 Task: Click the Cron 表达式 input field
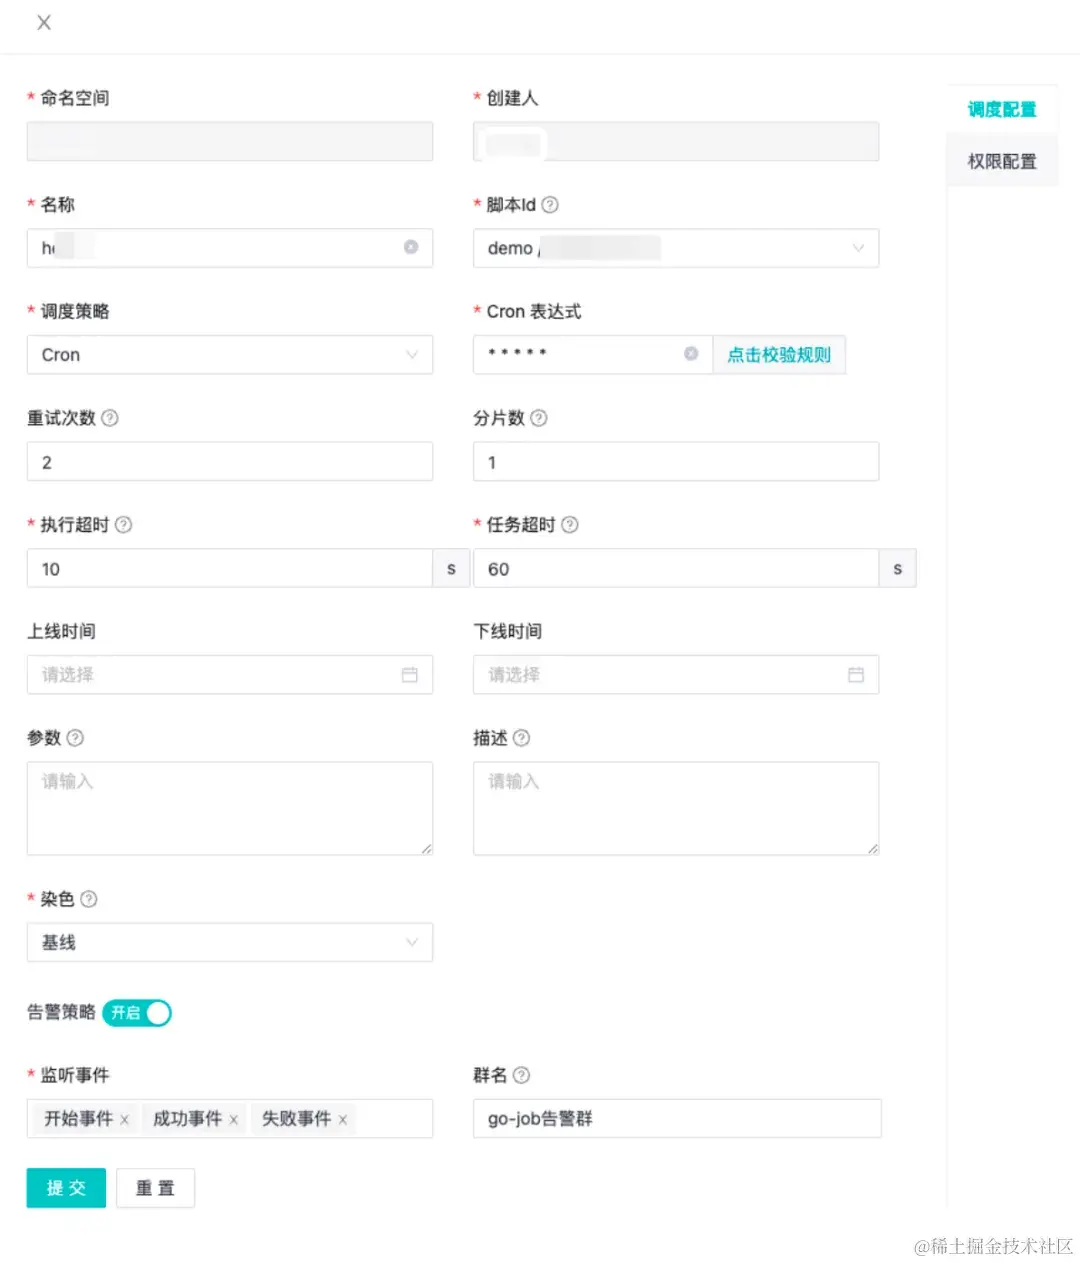point(593,355)
